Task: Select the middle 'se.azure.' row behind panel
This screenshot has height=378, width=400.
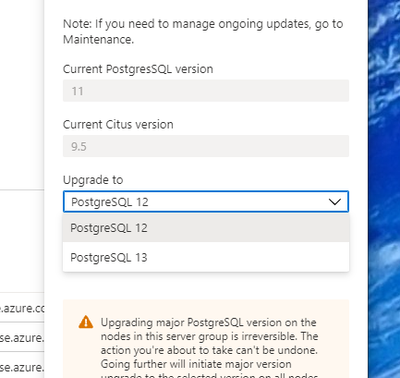Action: 22,337
